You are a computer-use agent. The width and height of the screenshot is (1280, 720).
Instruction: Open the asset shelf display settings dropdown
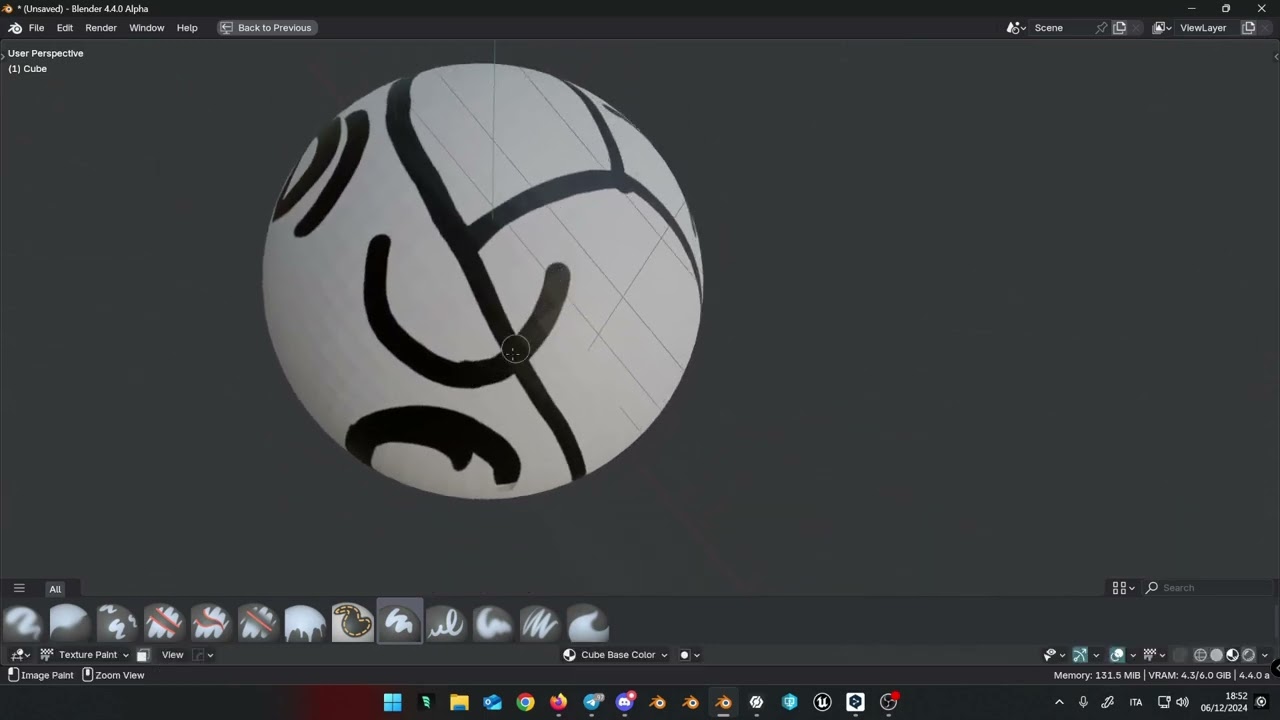click(1124, 588)
